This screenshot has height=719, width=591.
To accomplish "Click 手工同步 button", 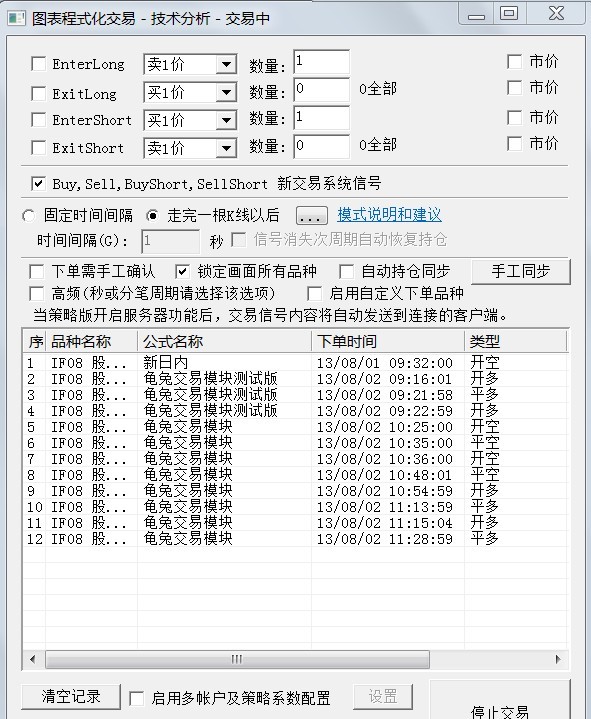I will [521, 271].
